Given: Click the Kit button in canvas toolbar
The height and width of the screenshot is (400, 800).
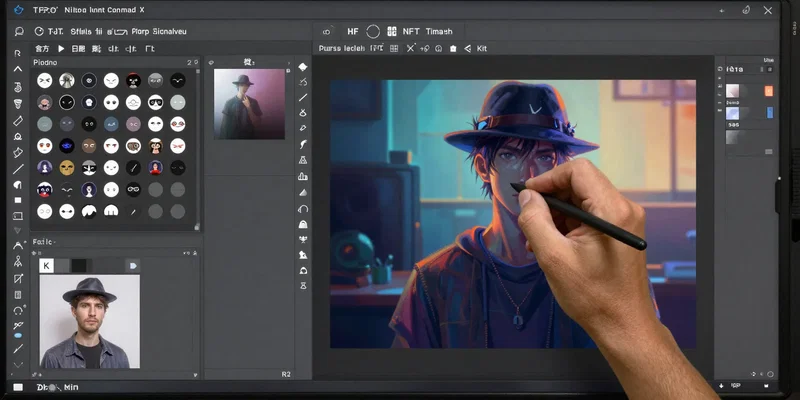Looking at the screenshot, I should [x=482, y=48].
